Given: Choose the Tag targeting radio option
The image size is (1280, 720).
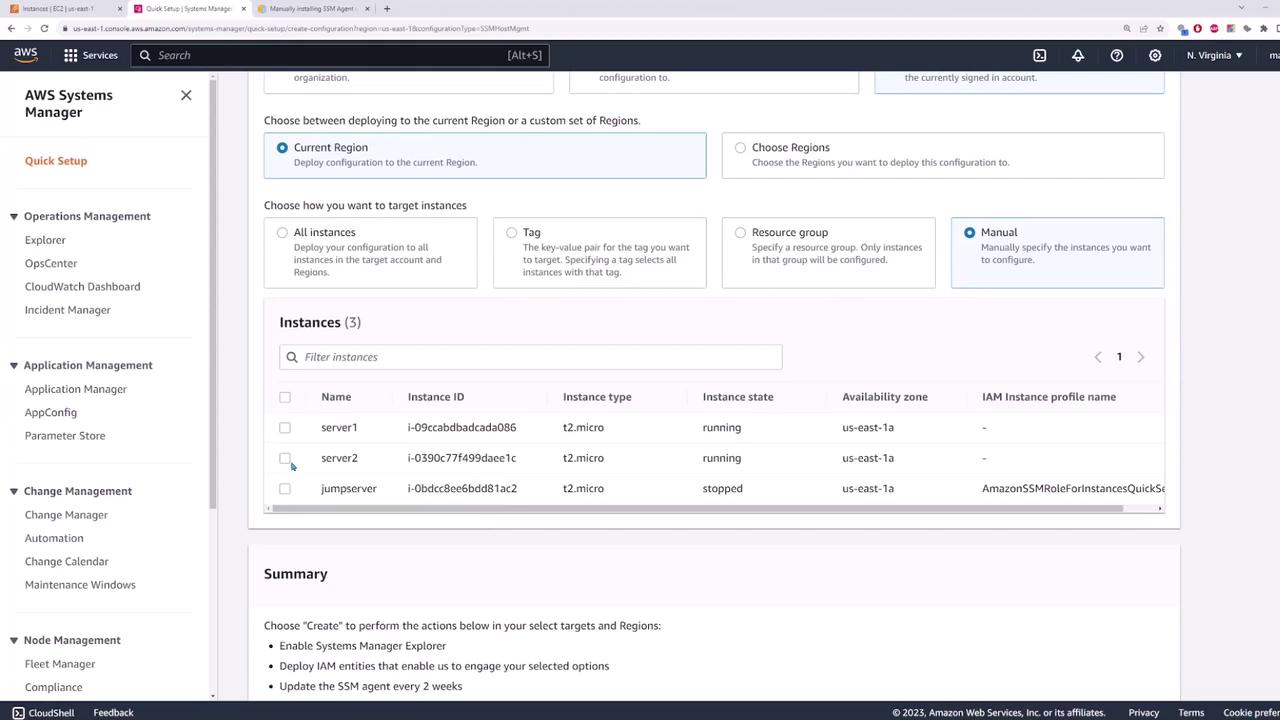Looking at the screenshot, I should [511, 233].
